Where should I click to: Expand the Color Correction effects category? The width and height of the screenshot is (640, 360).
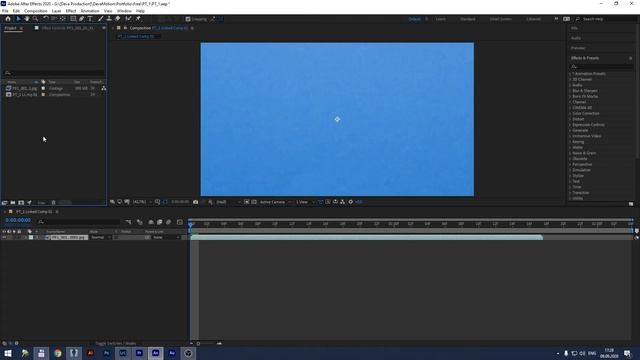point(570,113)
